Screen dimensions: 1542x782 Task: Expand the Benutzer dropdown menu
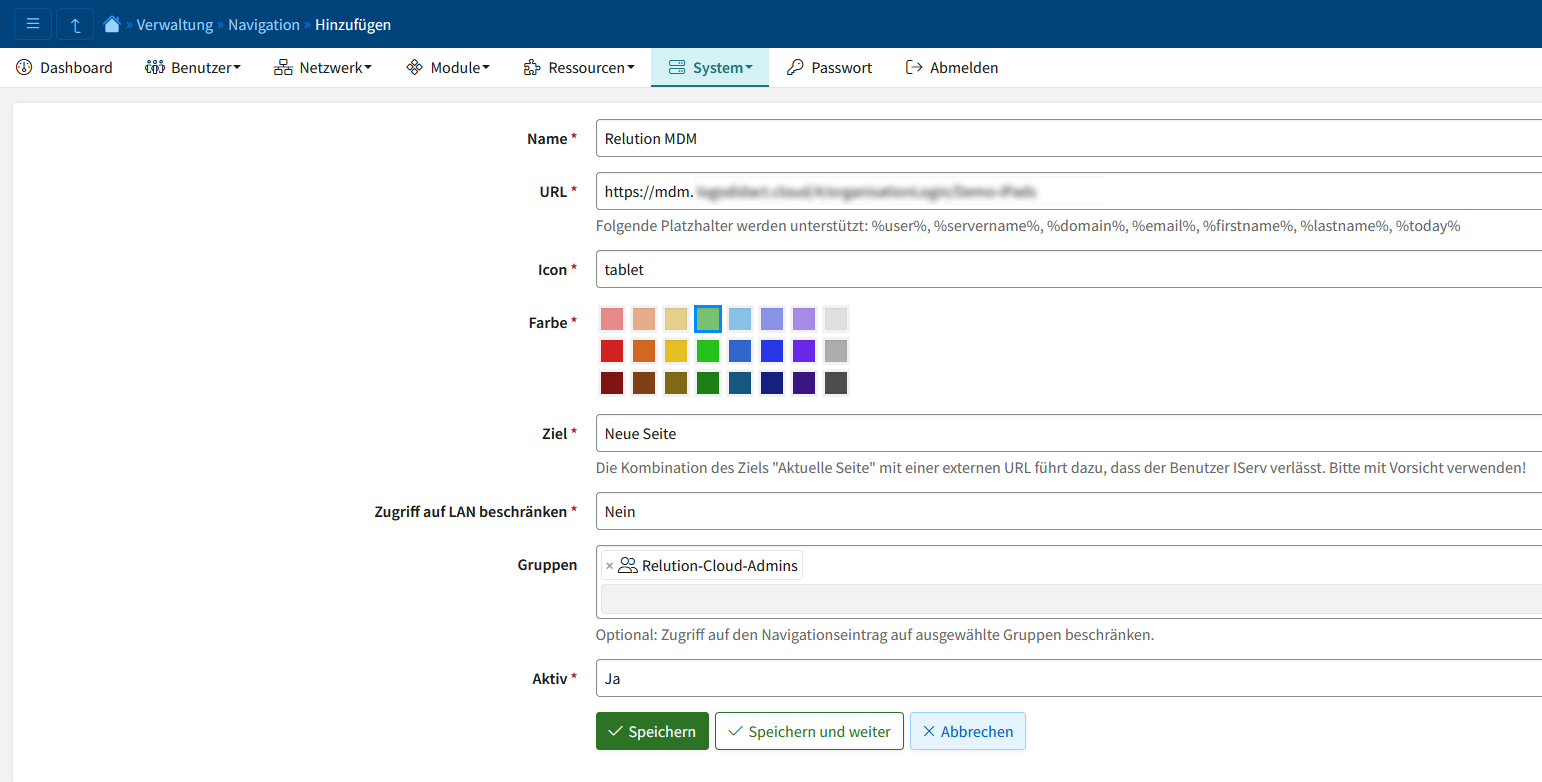pyautogui.click(x=193, y=68)
